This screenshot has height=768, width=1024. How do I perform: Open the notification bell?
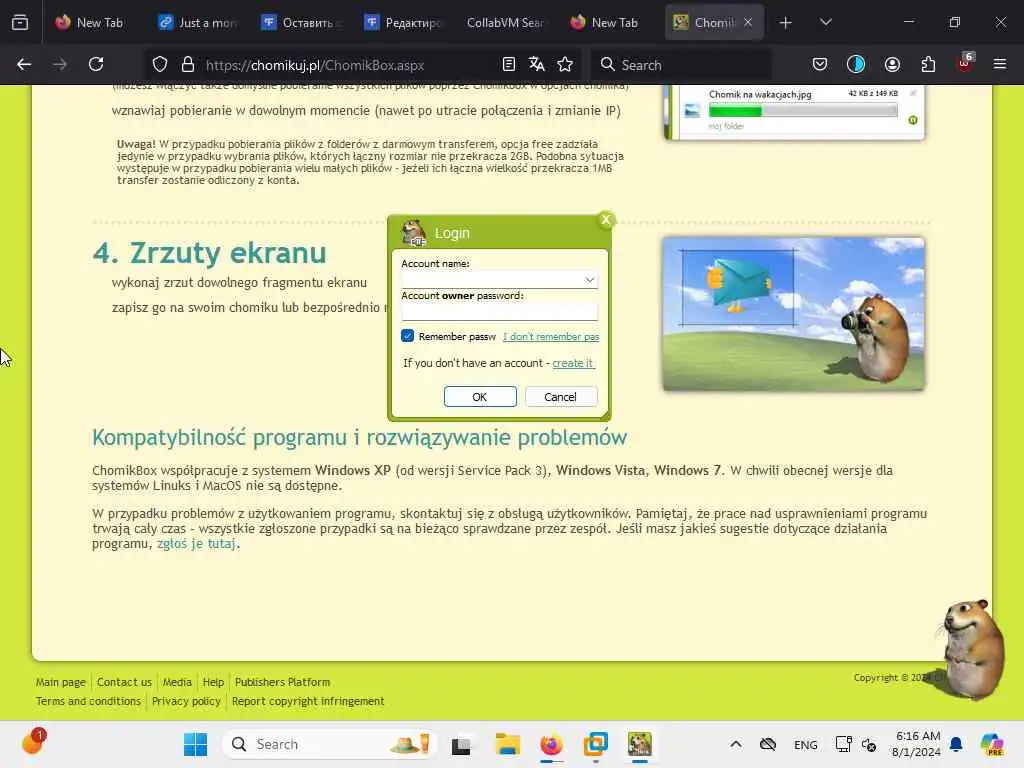point(956,744)
